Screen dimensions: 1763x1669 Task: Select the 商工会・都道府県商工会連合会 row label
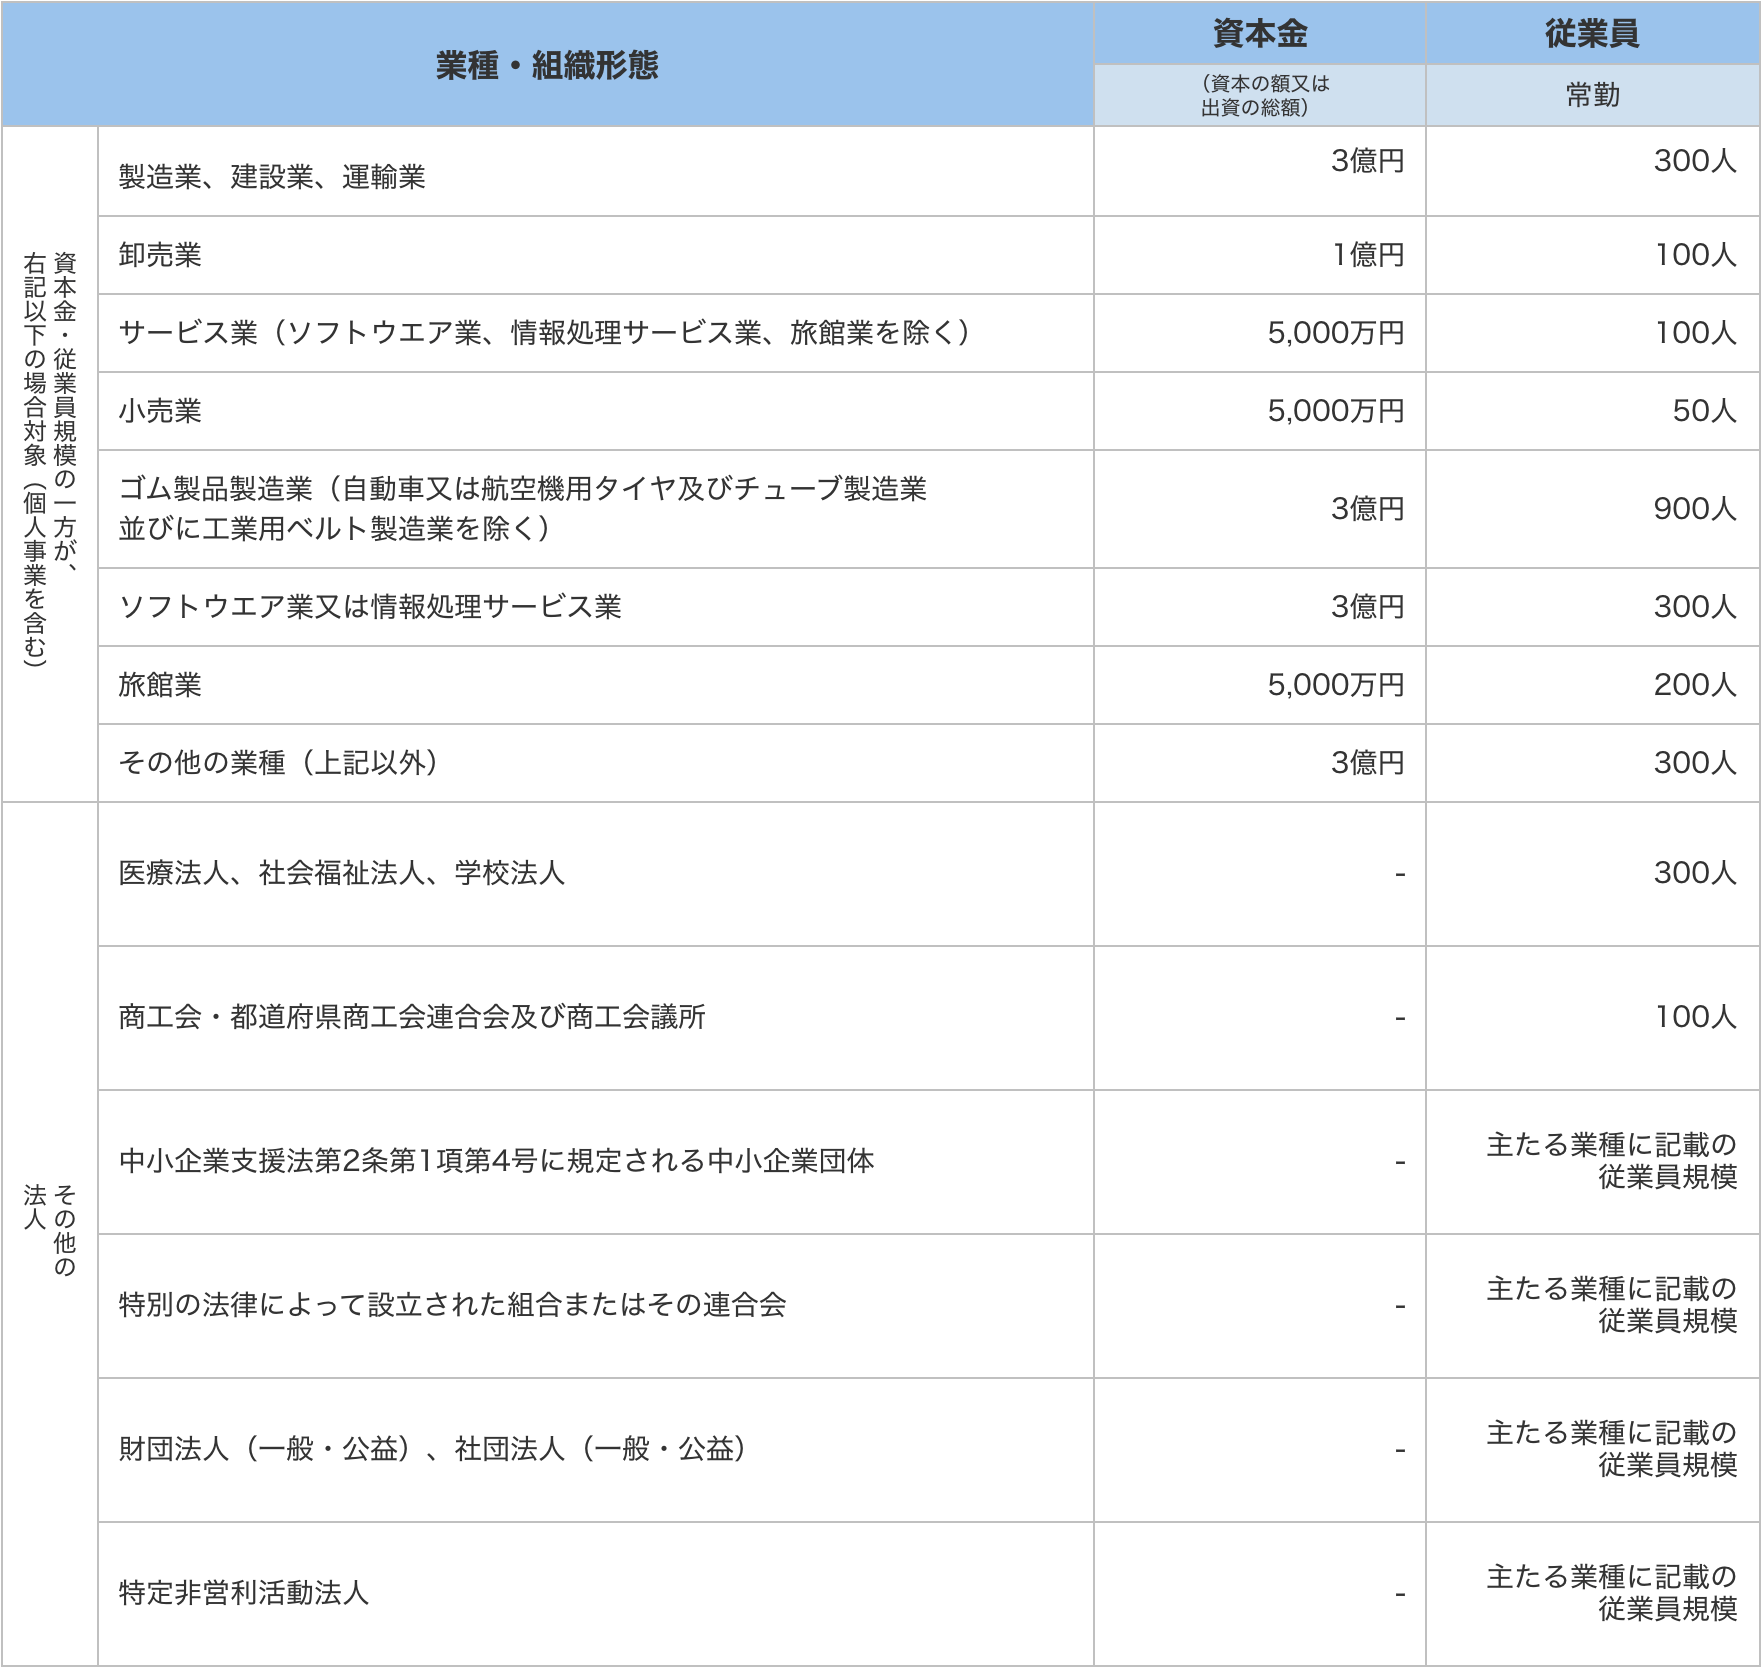tap(412, 1017)
